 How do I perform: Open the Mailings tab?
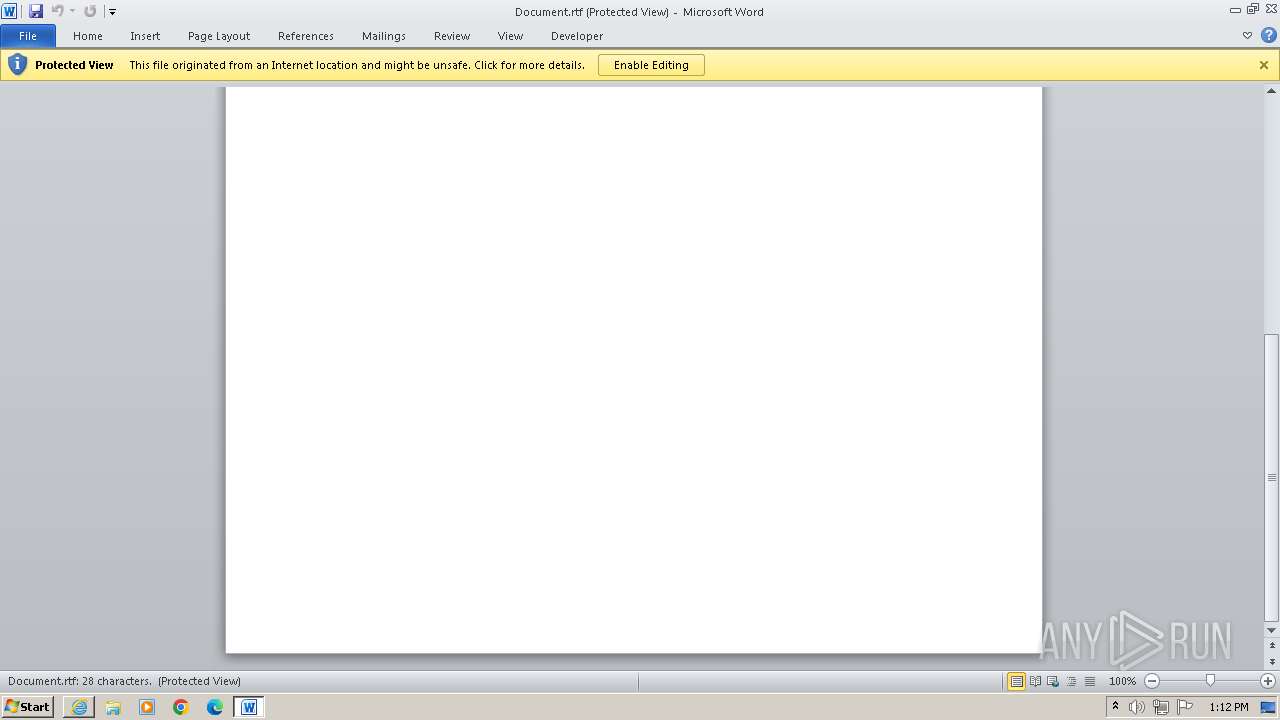tap(384, 36)
